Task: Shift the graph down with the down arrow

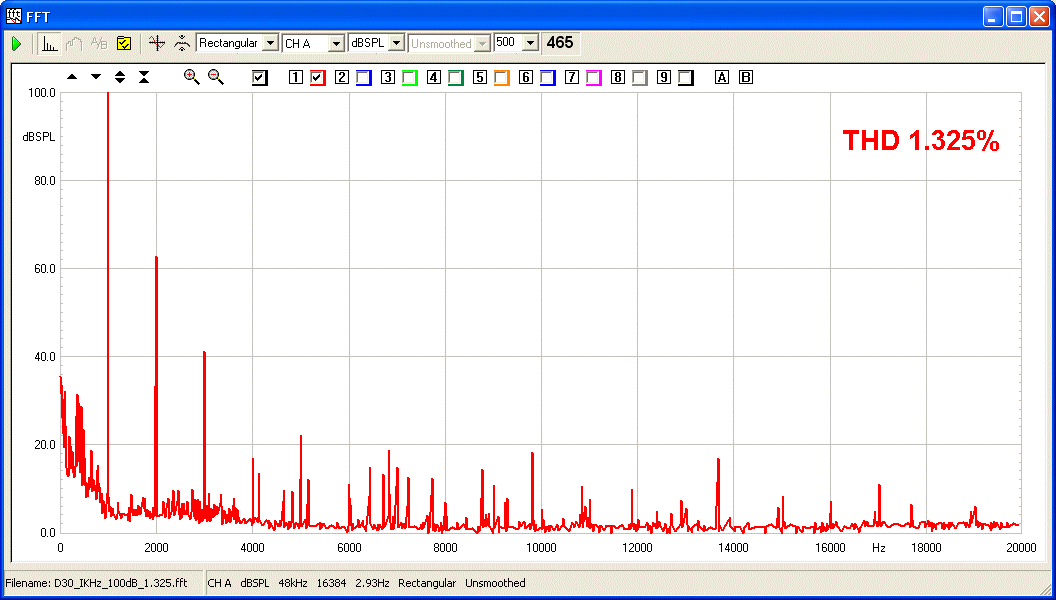Action: tap(96, 77)
